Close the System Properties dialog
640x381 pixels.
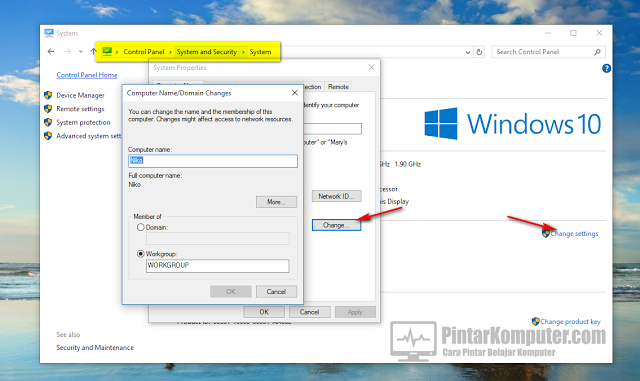[x=371, y=67]
